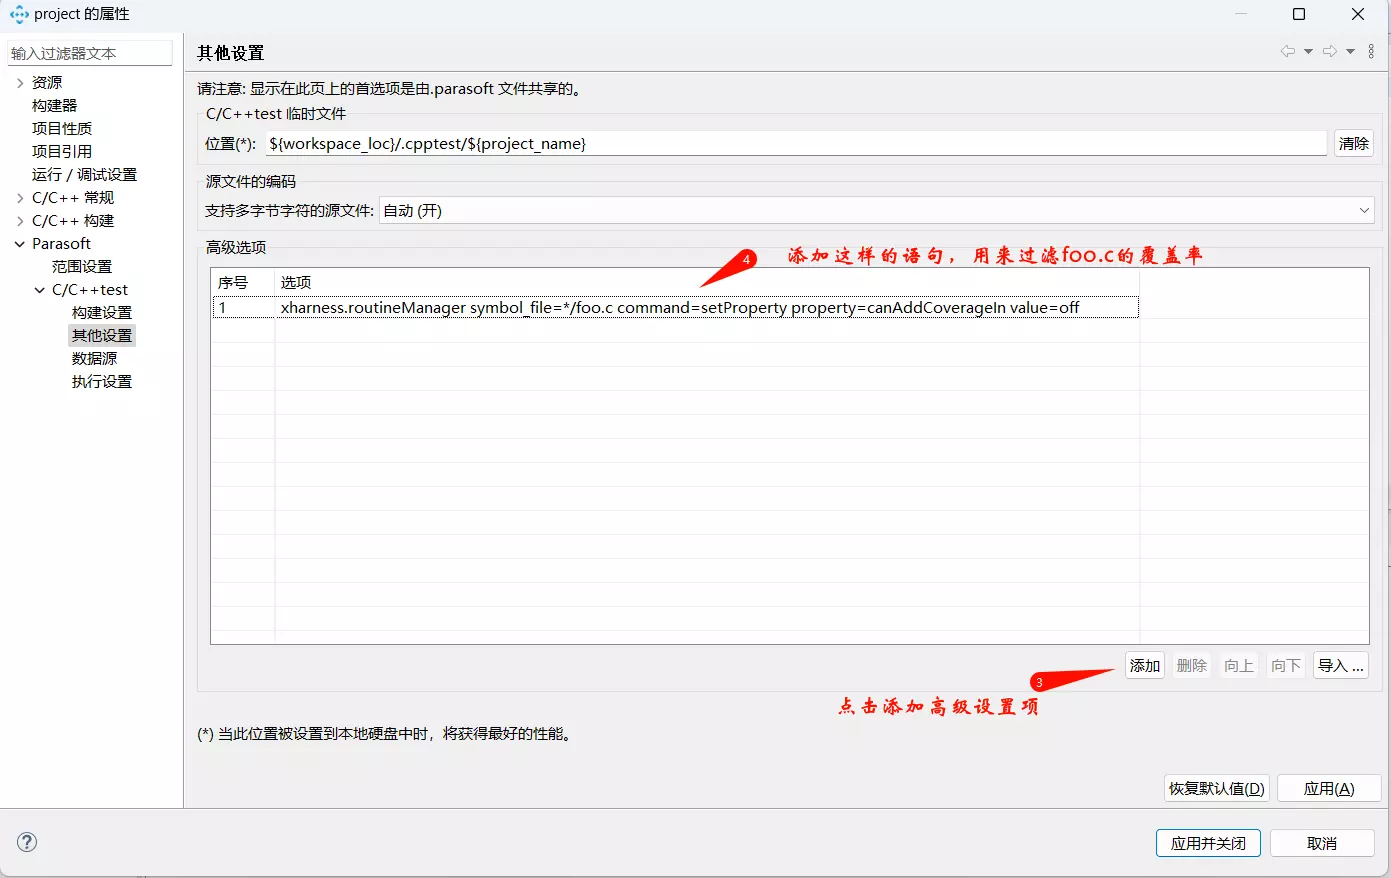Click the forward navigation arrow icon
The width and height of the screenshot is (1391, 878).
pos(1329,52)
